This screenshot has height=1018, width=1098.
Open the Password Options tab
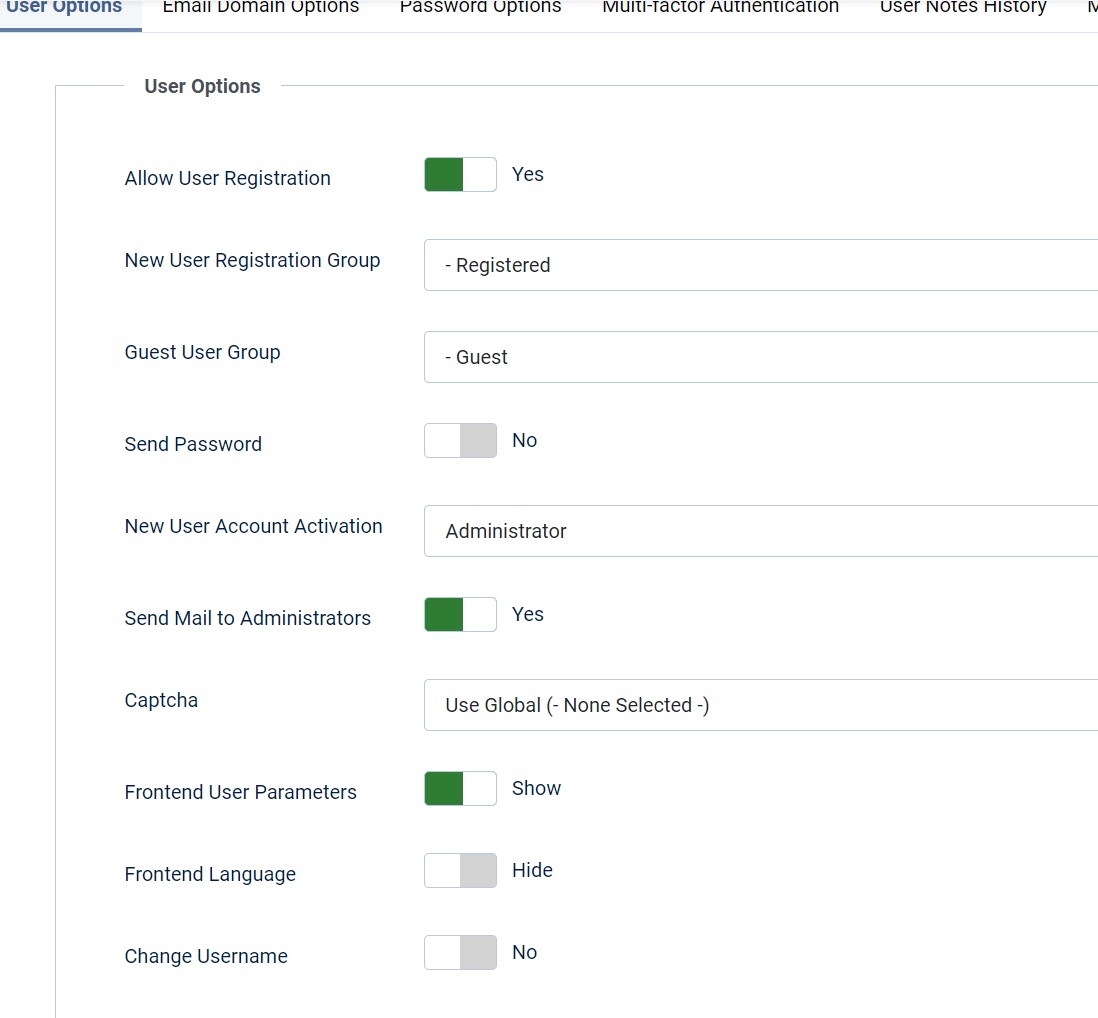(x=480, y=8)
